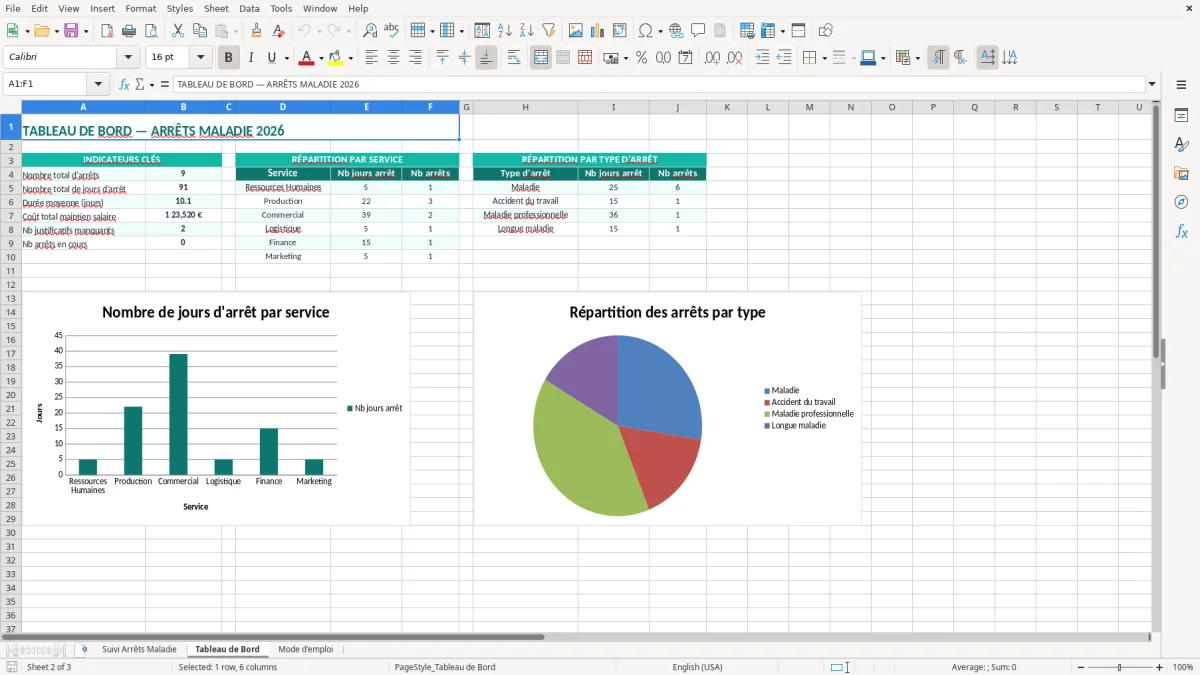Open sidebar Gallery panel icon
The height and width of the screenshot is (675, 1200).
[1181, 174]
